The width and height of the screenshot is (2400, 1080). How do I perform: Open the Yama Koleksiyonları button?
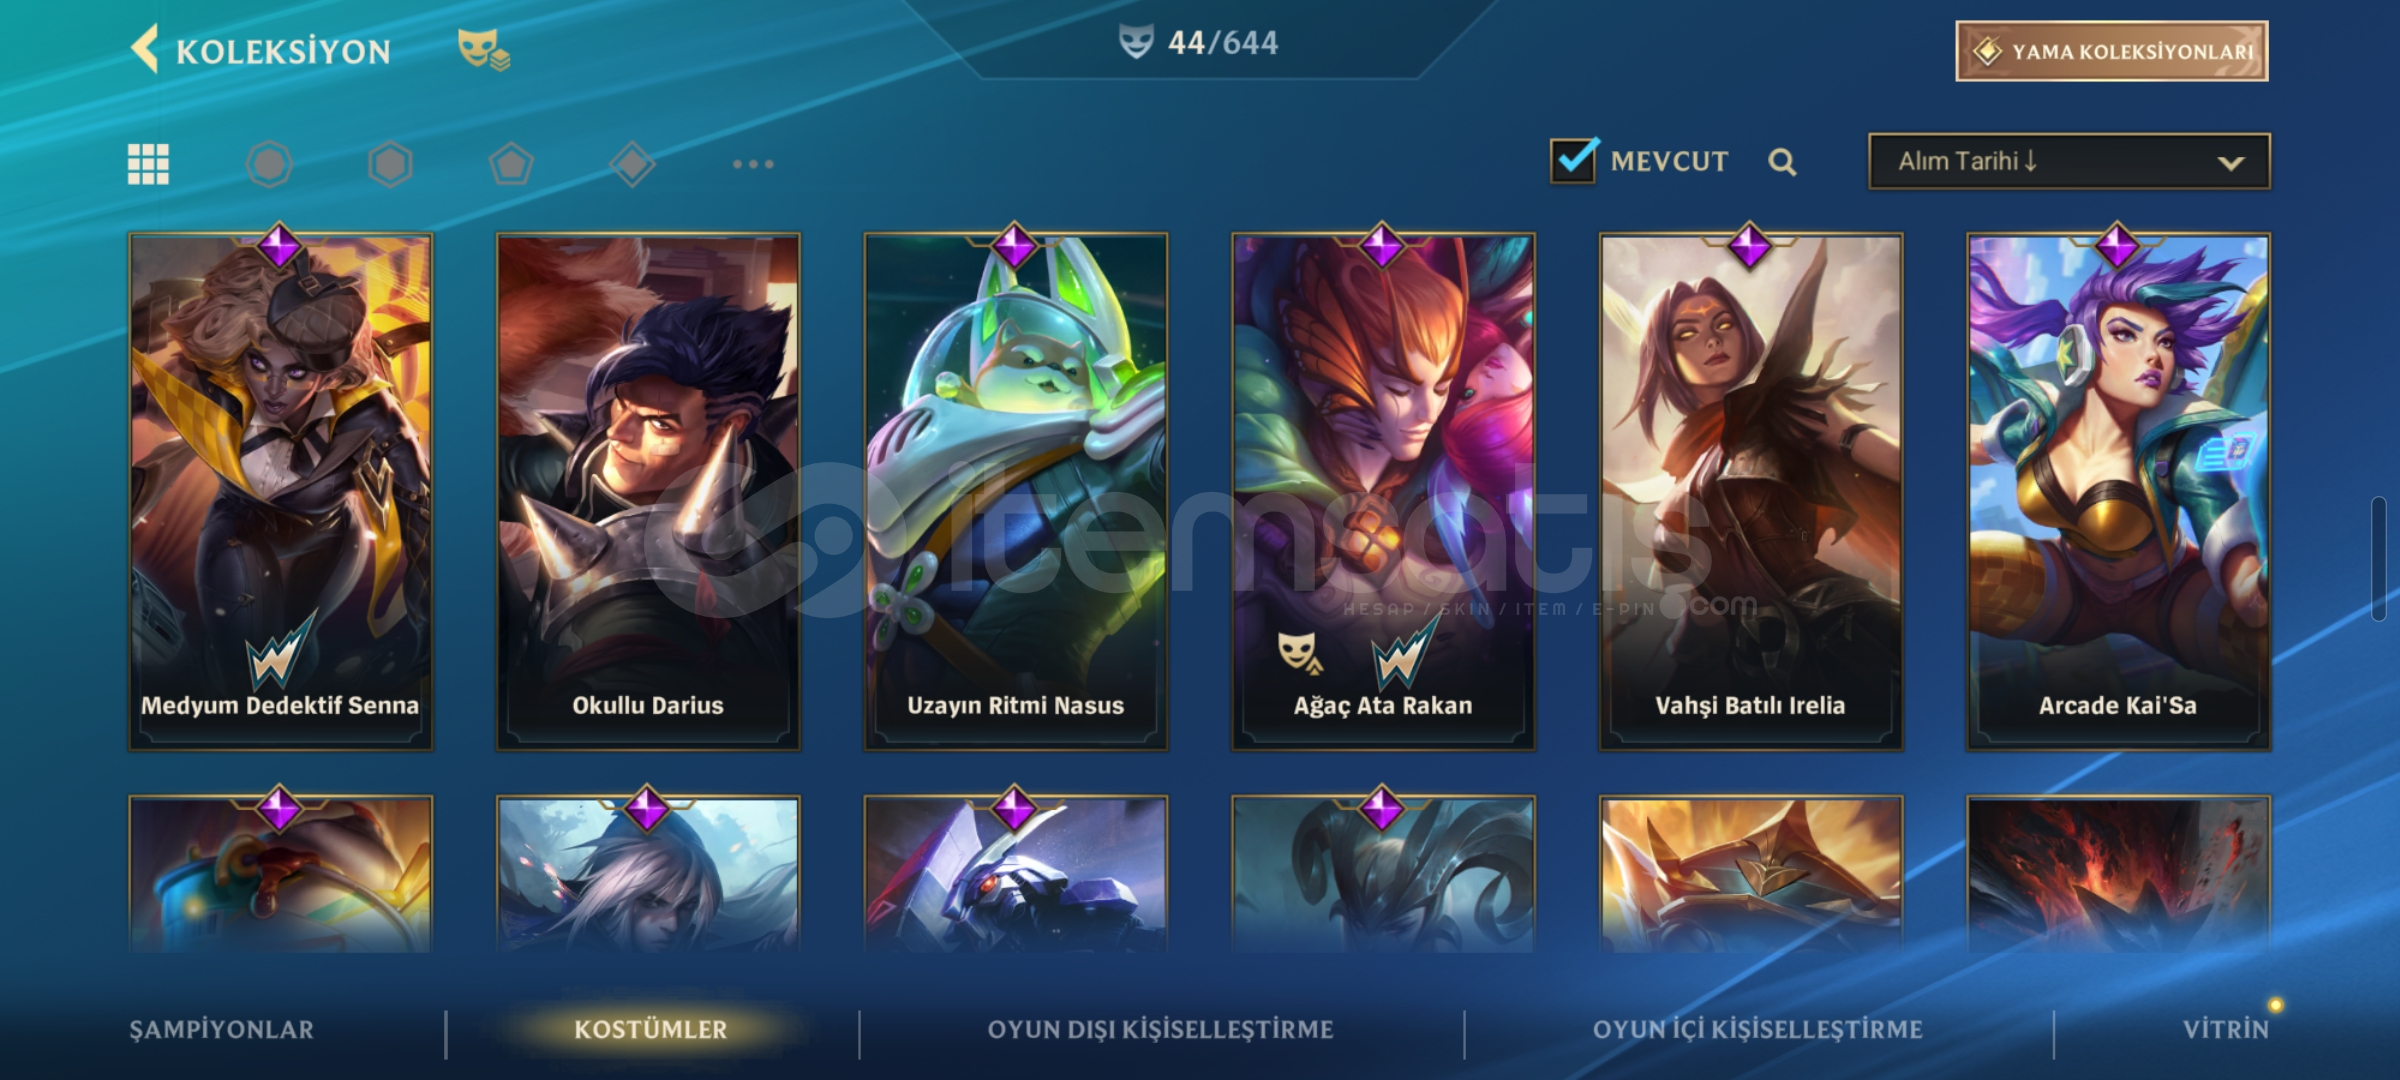tap(2112, 51)
